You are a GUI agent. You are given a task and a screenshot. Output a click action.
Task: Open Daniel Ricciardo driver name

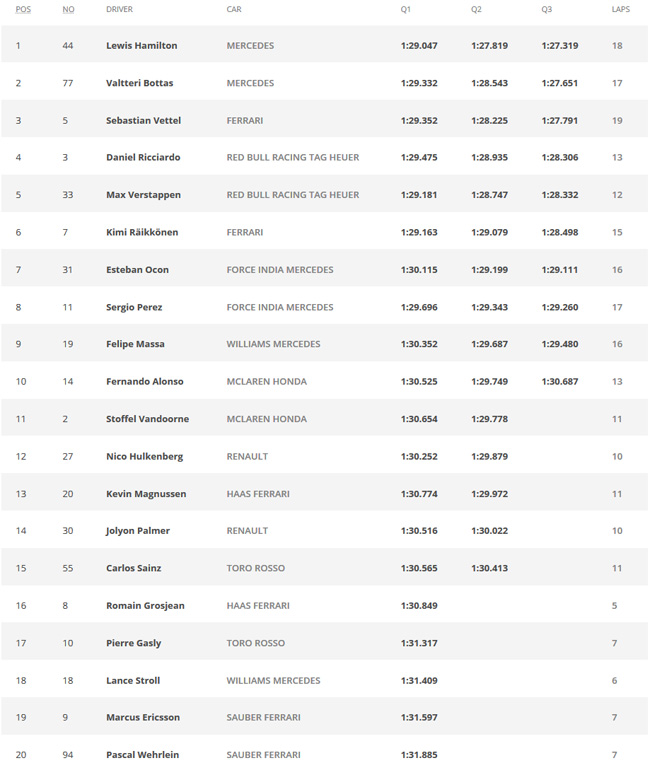[143, 157]
